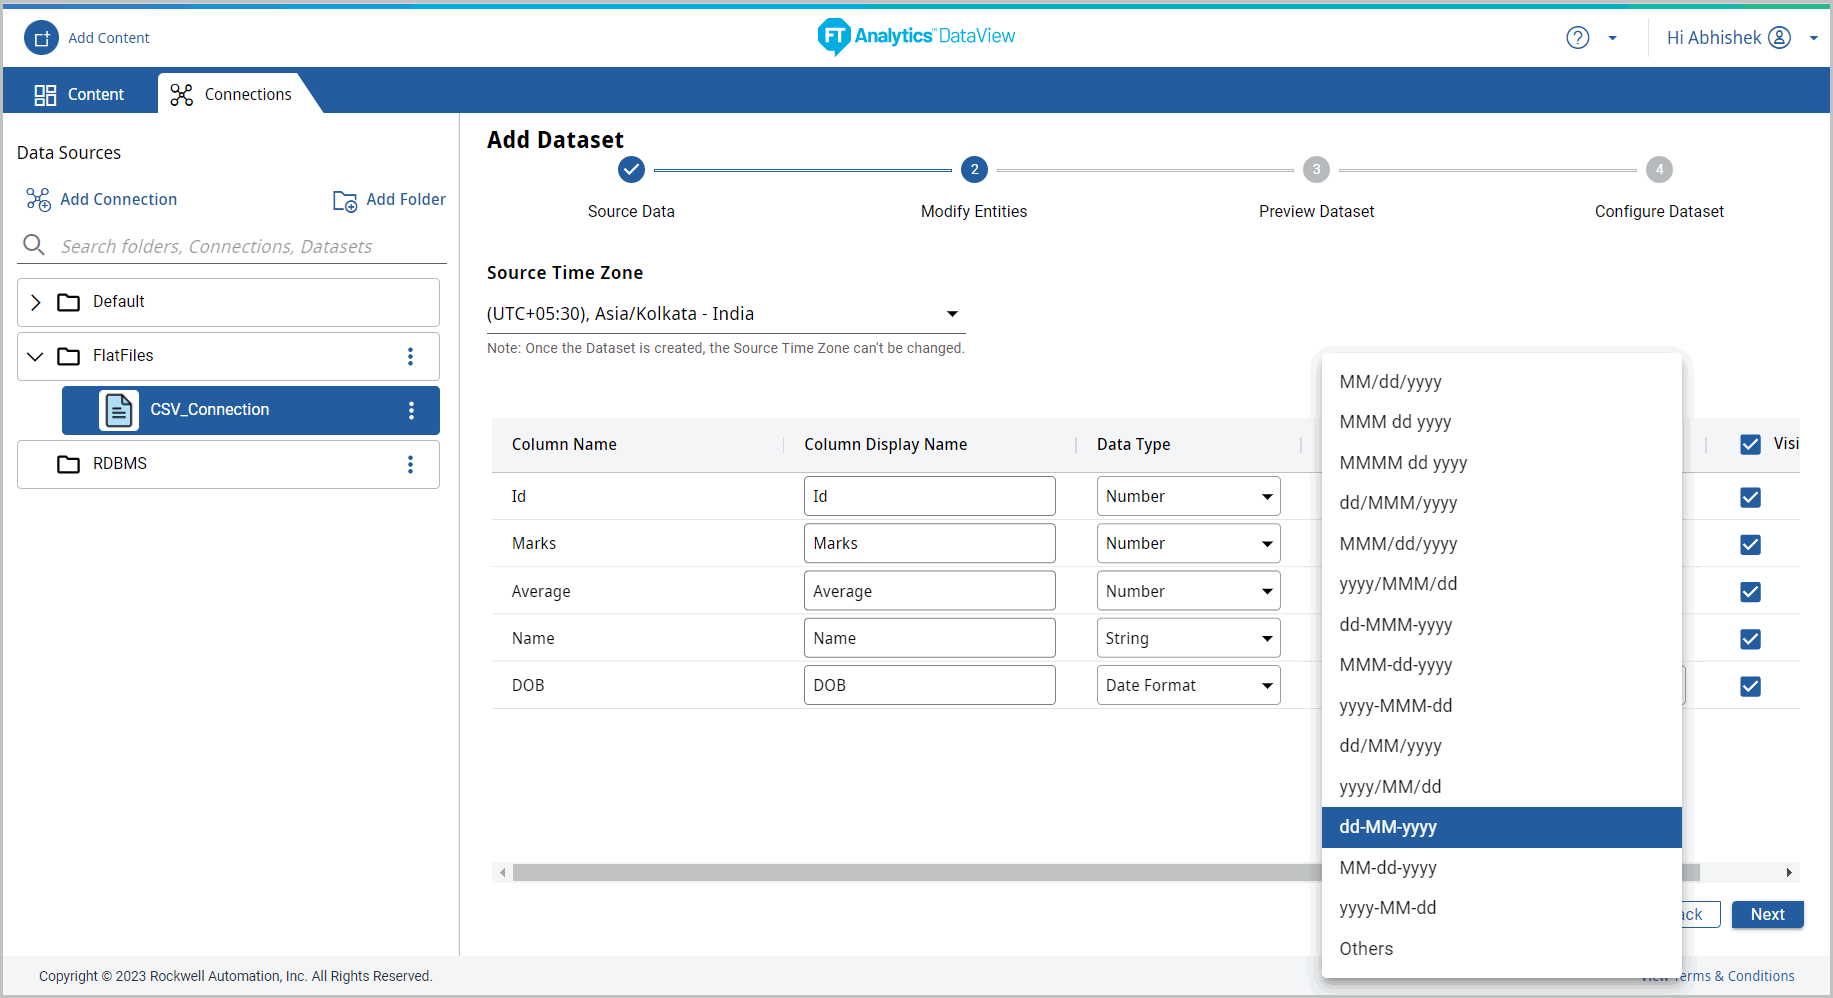This screenshot has width=1833, height=998.
Task: Click the horizontal scrollbar left arrow
Action: (x=502, y=873)
